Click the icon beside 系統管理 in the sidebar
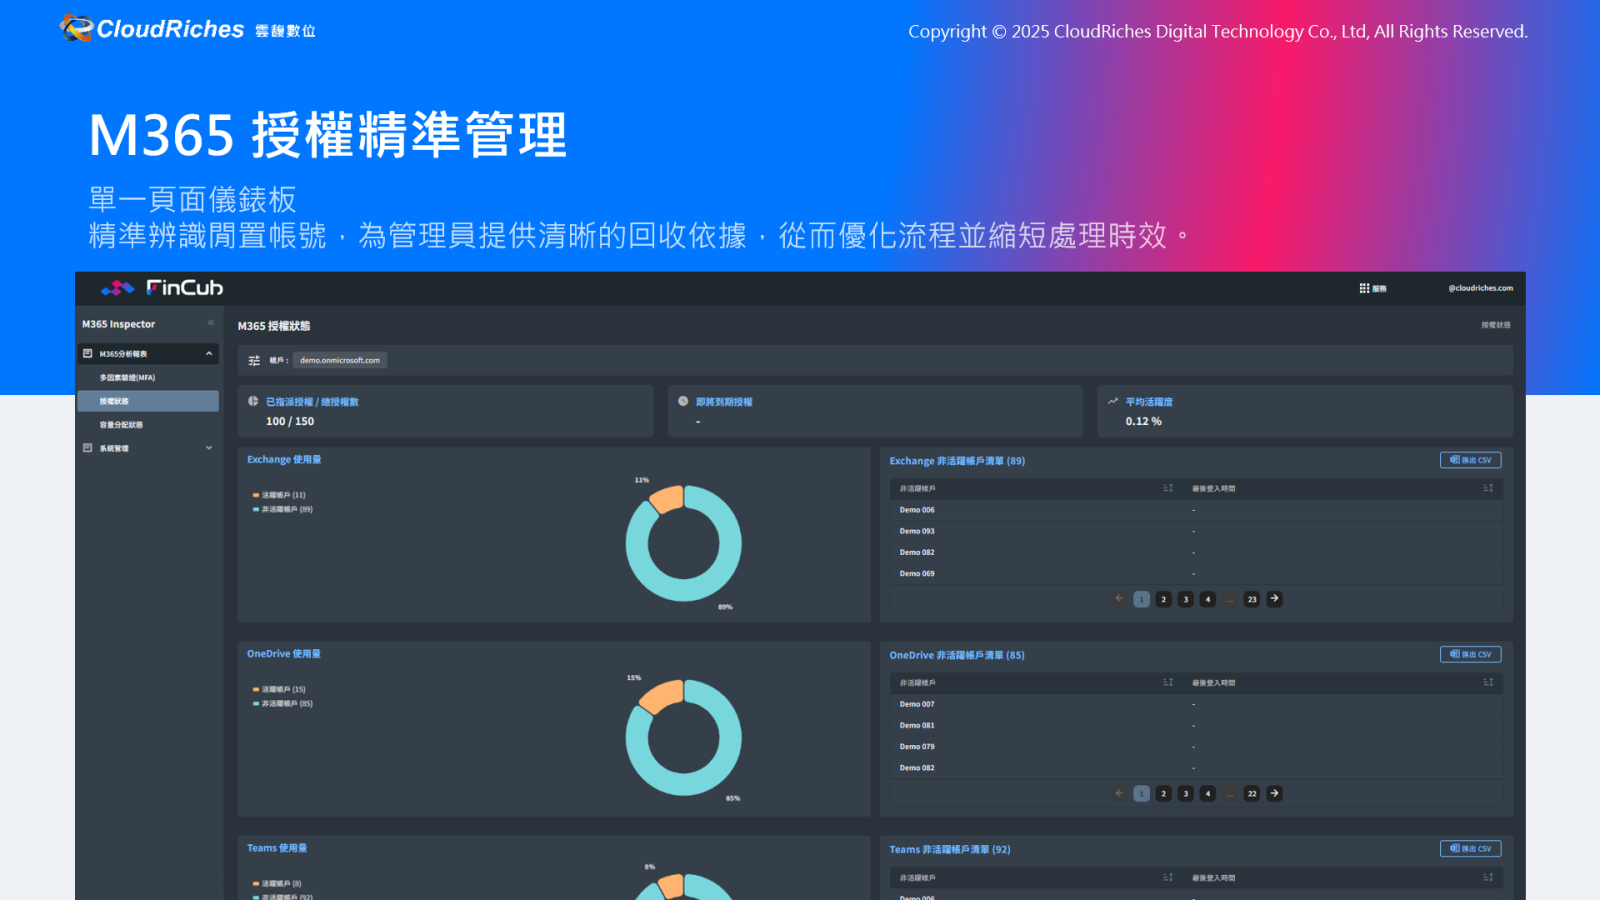 [x=88, y=448]
